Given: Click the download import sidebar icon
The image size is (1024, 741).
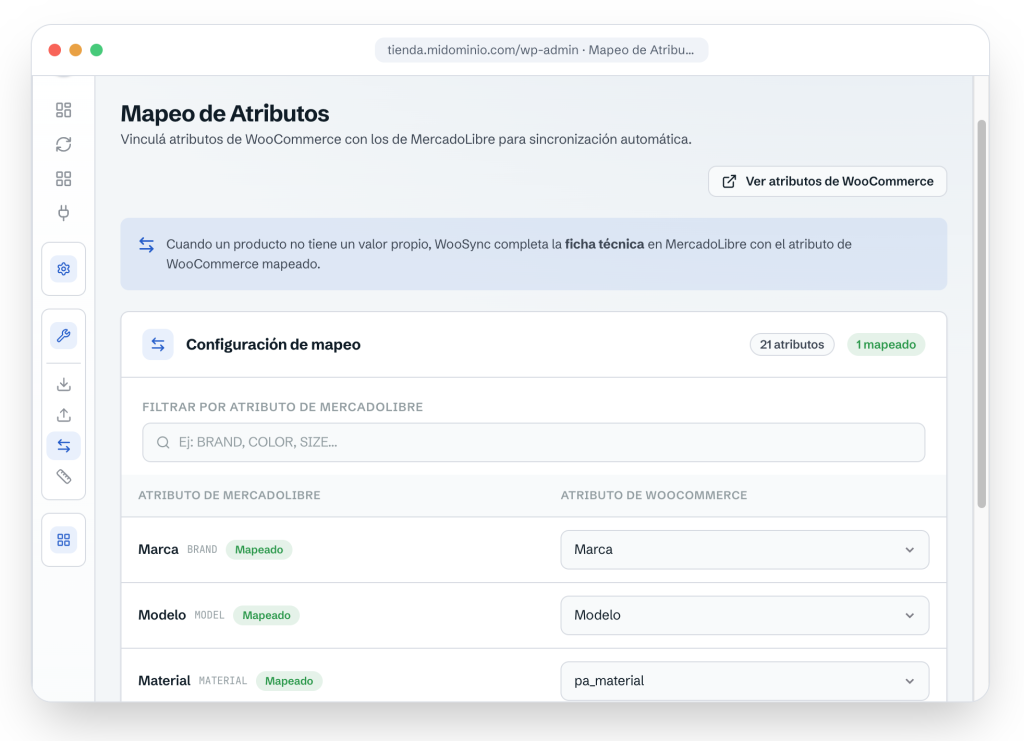Looking at the screenshot, I should [63, 385].
